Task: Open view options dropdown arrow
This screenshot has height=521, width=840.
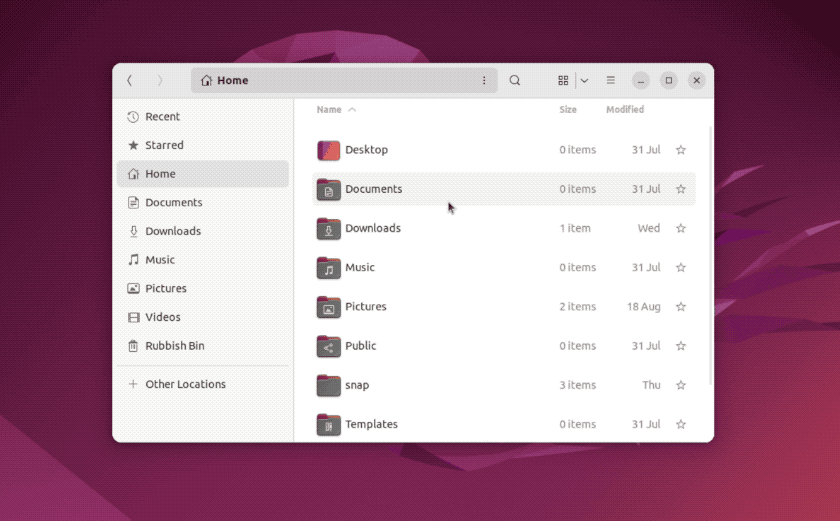Action: tap(584, 80)
